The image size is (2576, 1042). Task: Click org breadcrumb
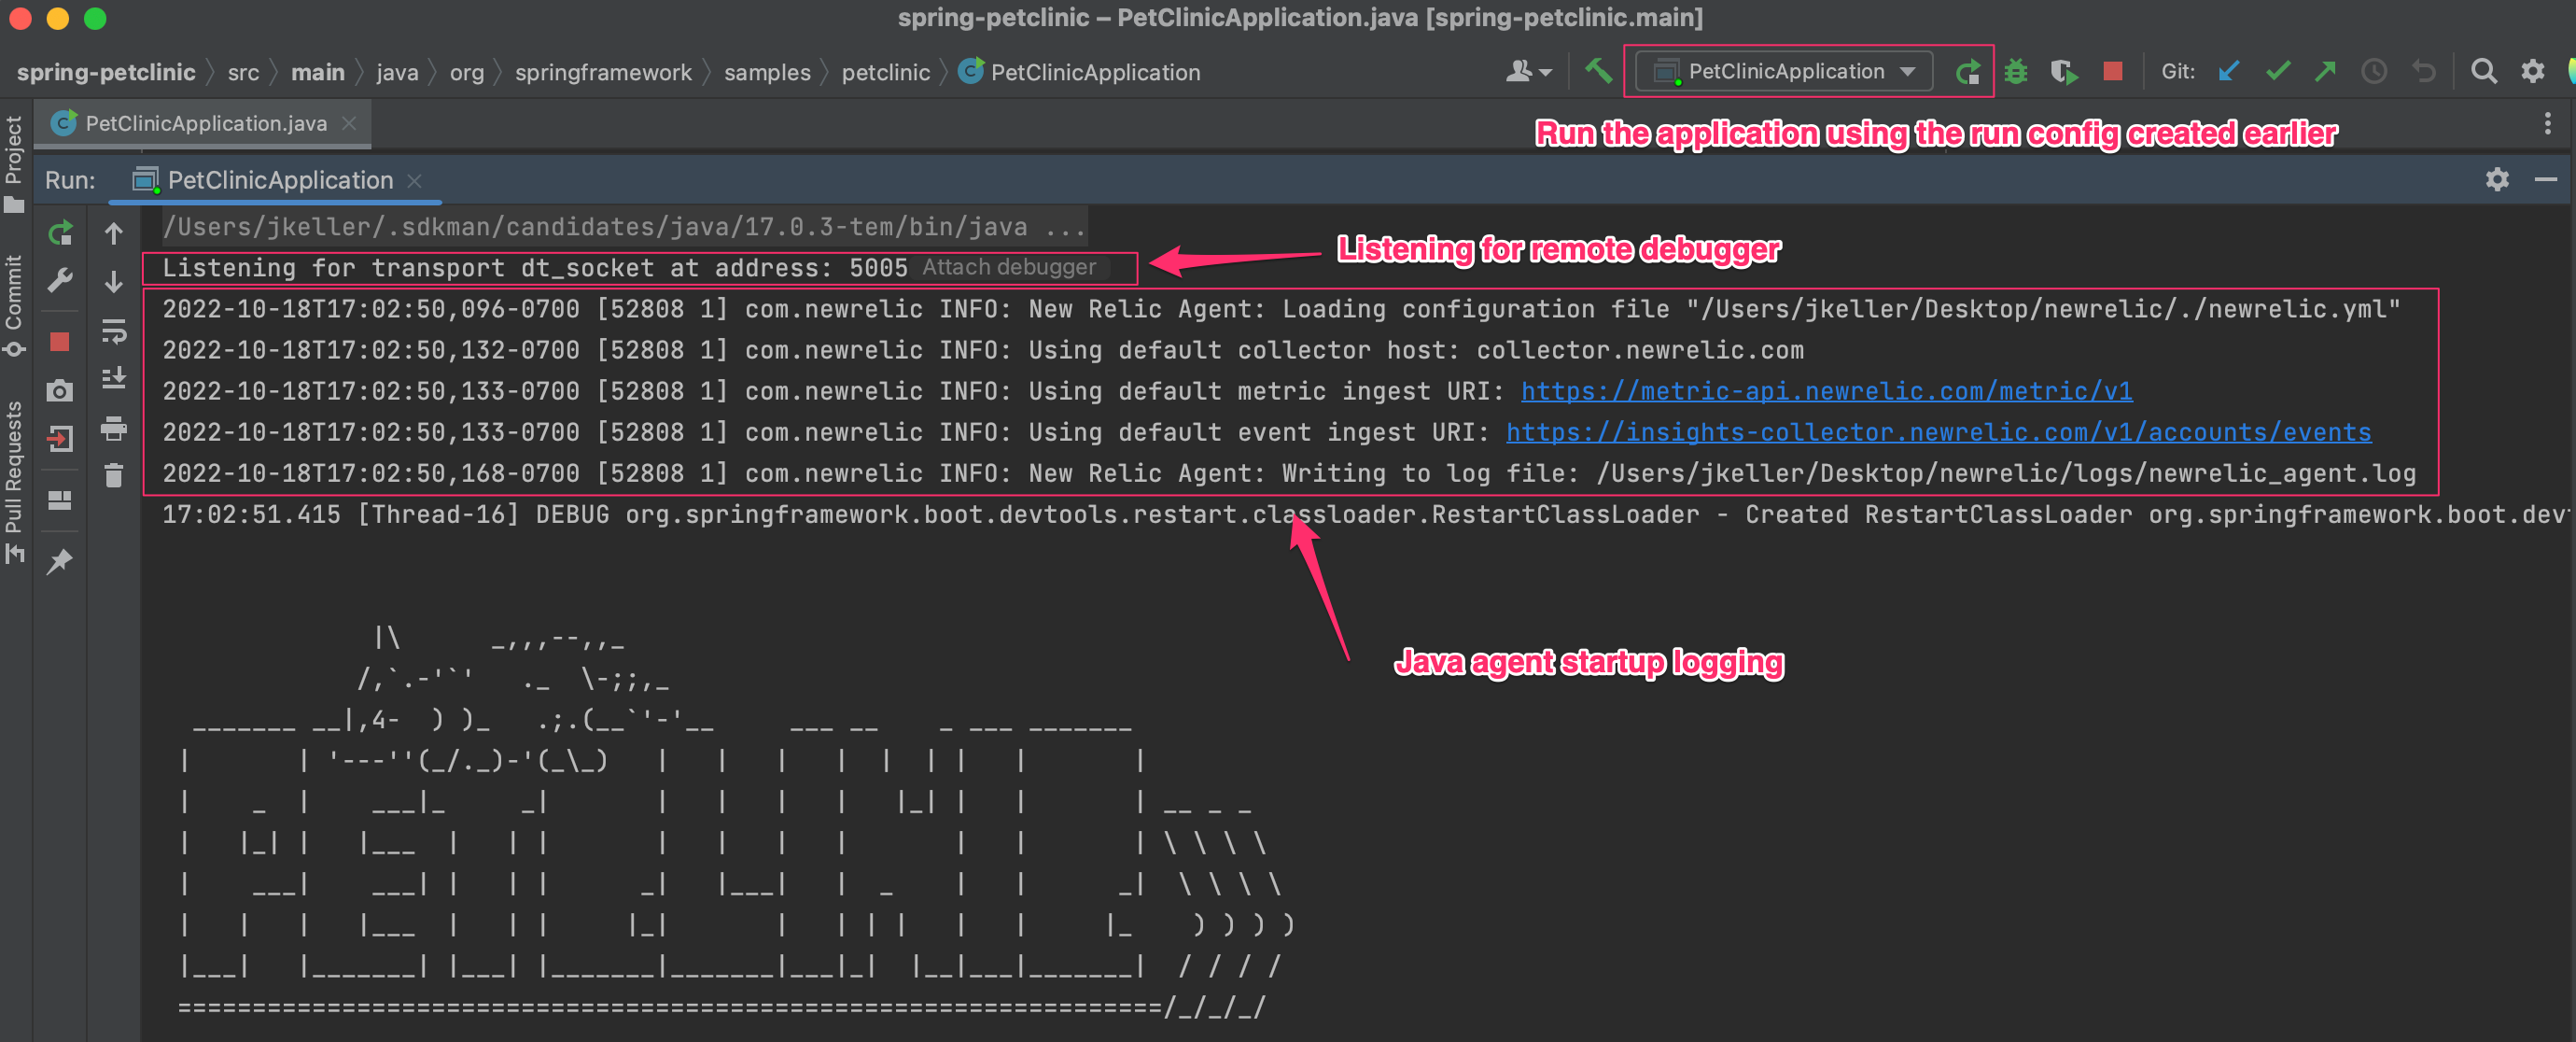click(x=466, y=72)
